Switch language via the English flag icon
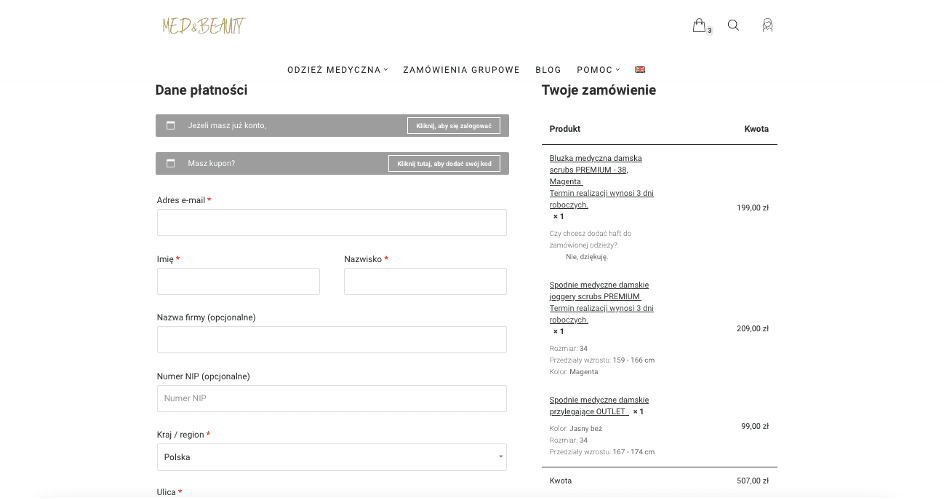This screenshot has width=945, height=499. tap(640, 70)
